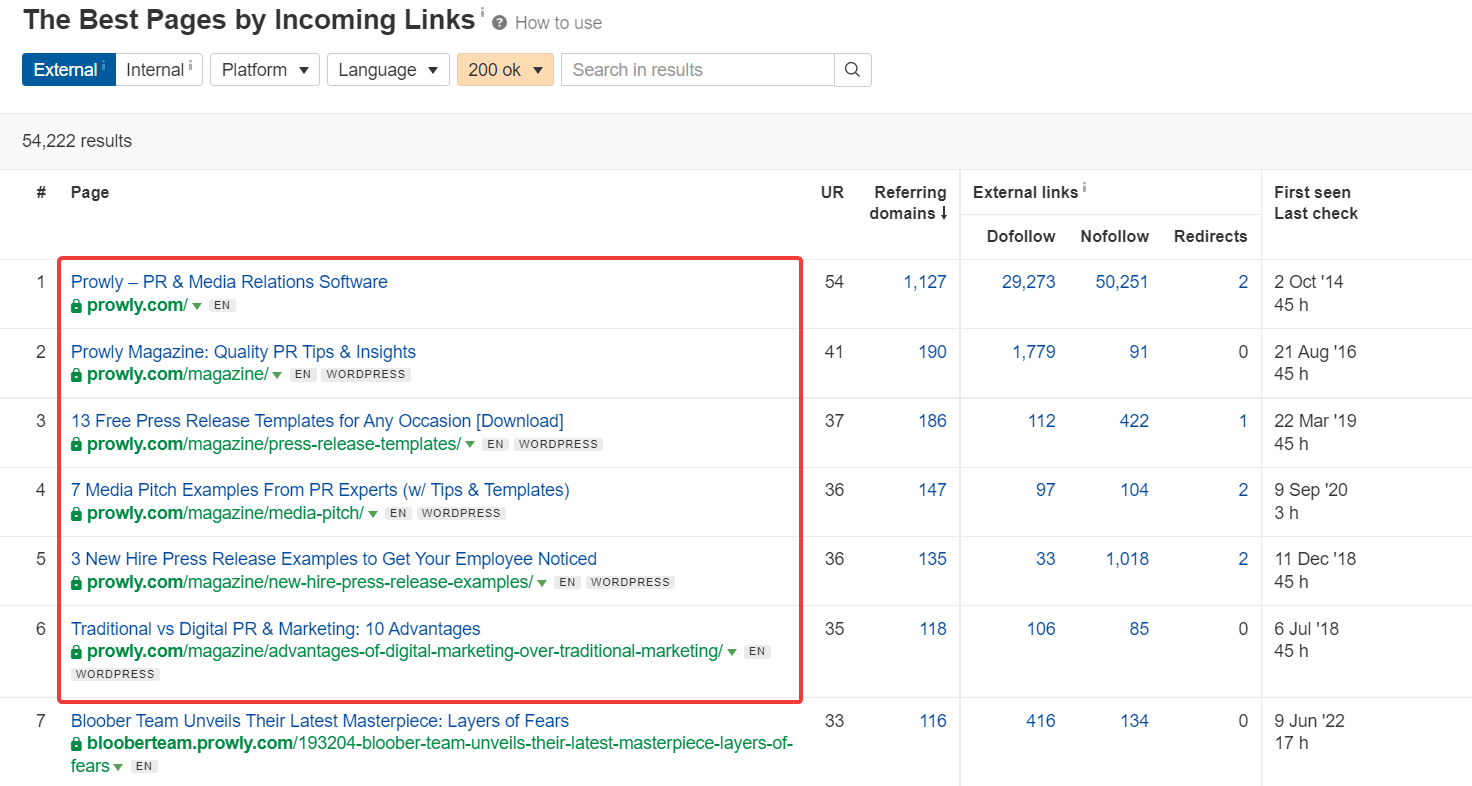Click dofollow value 1,779

click(1034, 352)
